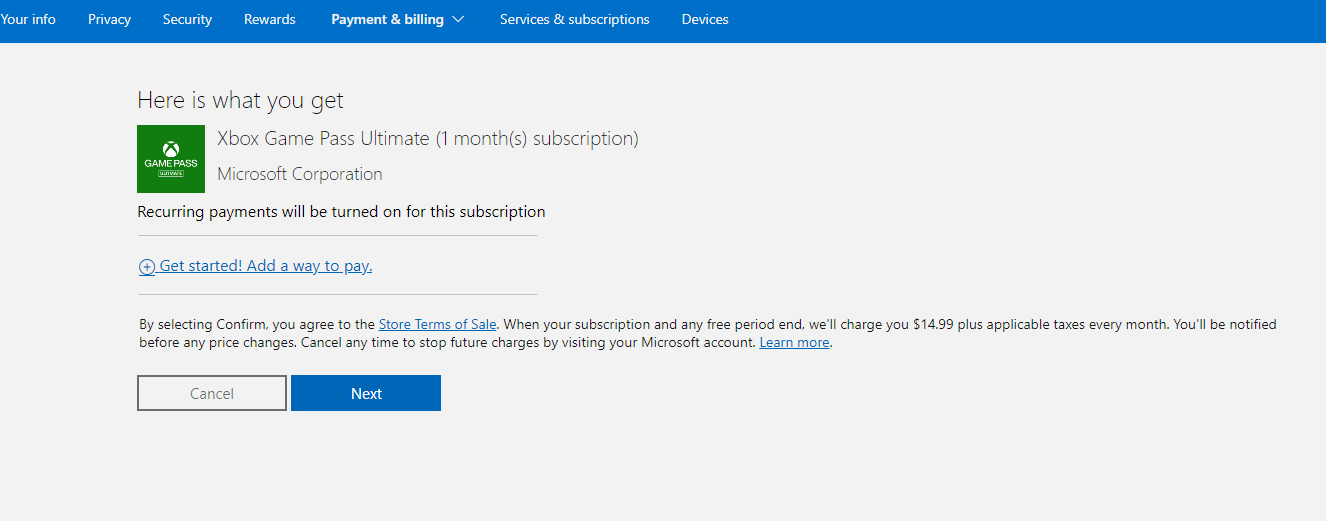Expand the Payment & billing chevron arrow

[459, 19]
